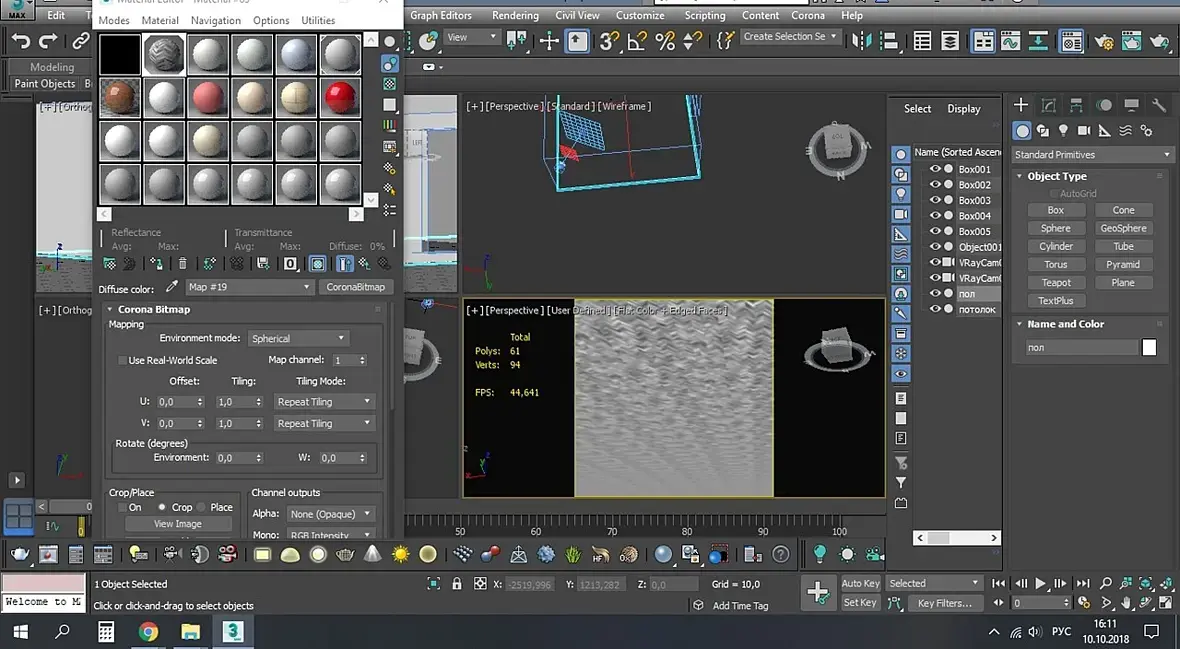Pick material from object with eyedropper

tap(172, 287)
